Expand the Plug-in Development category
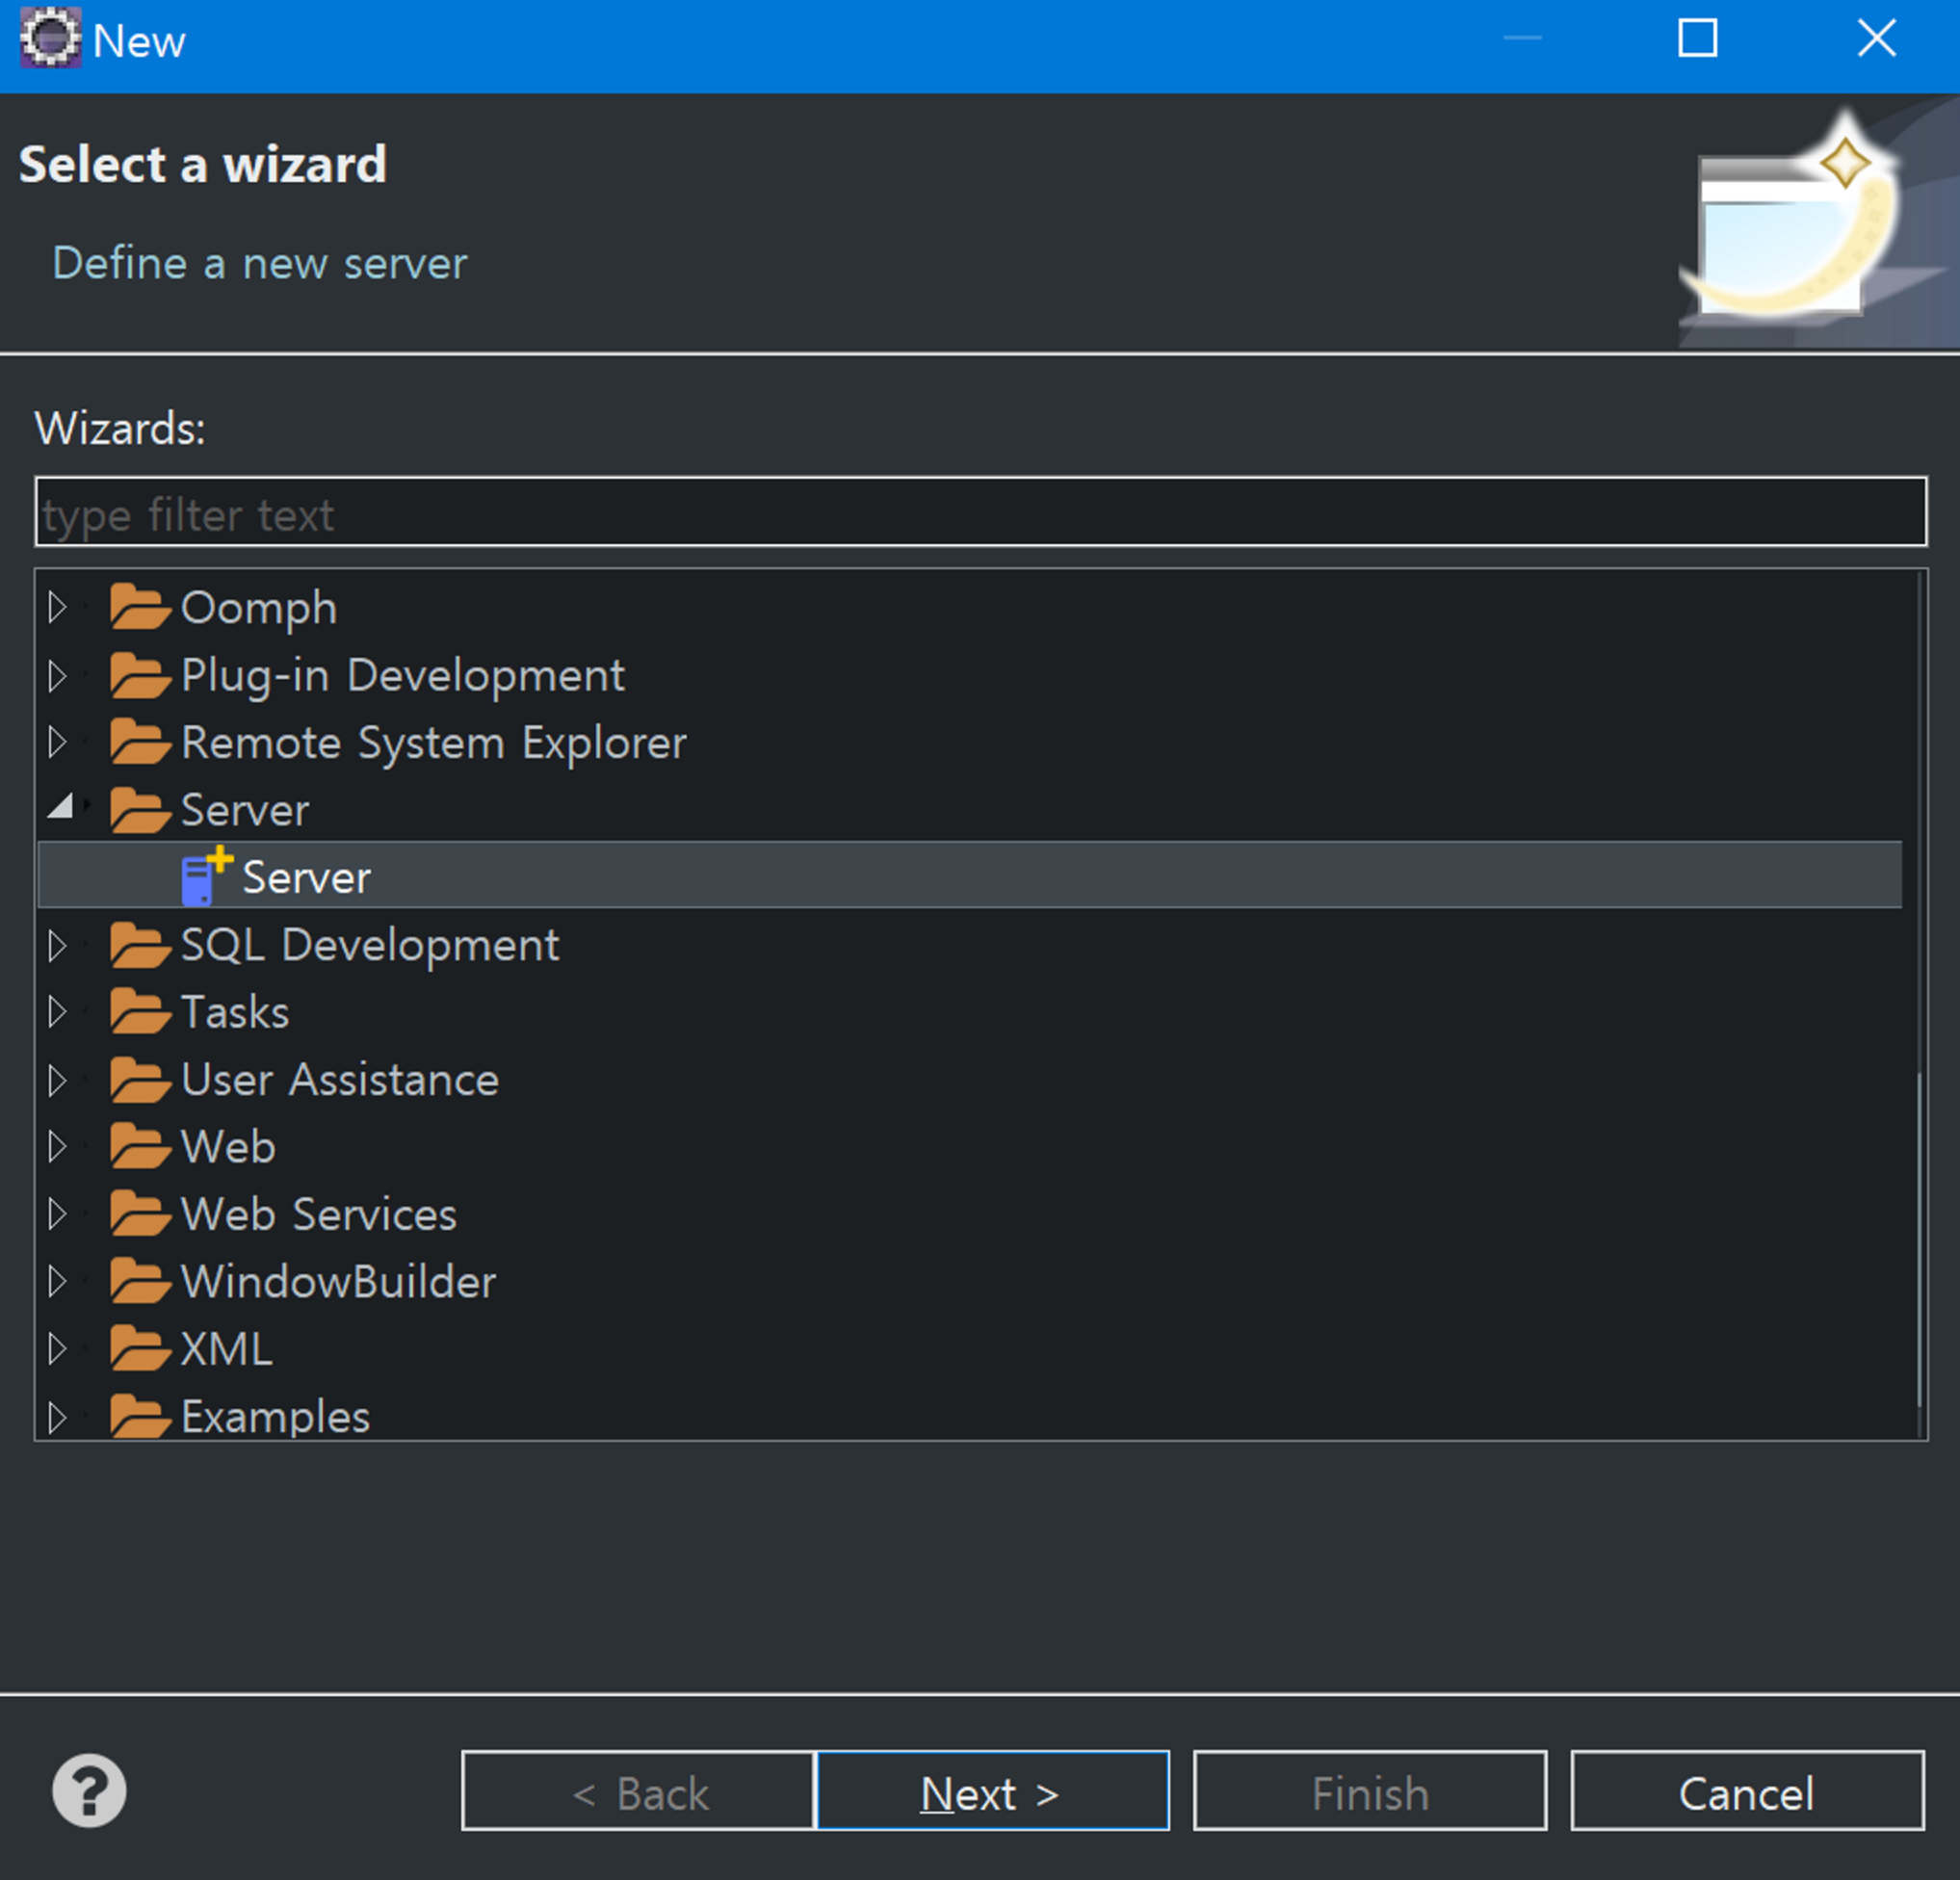This screenshot has height=1880, width=1960. pos(57,675)
